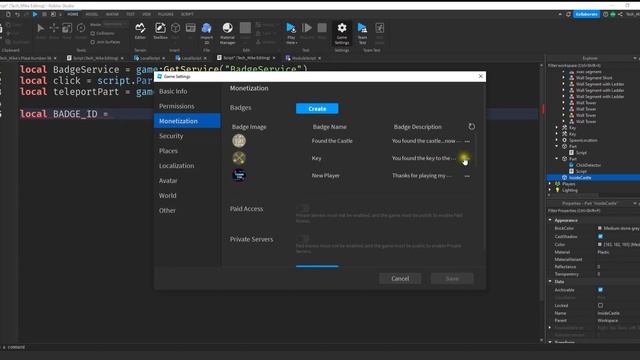
Task: Go to Permissions settings
Action: click(187, 106)
